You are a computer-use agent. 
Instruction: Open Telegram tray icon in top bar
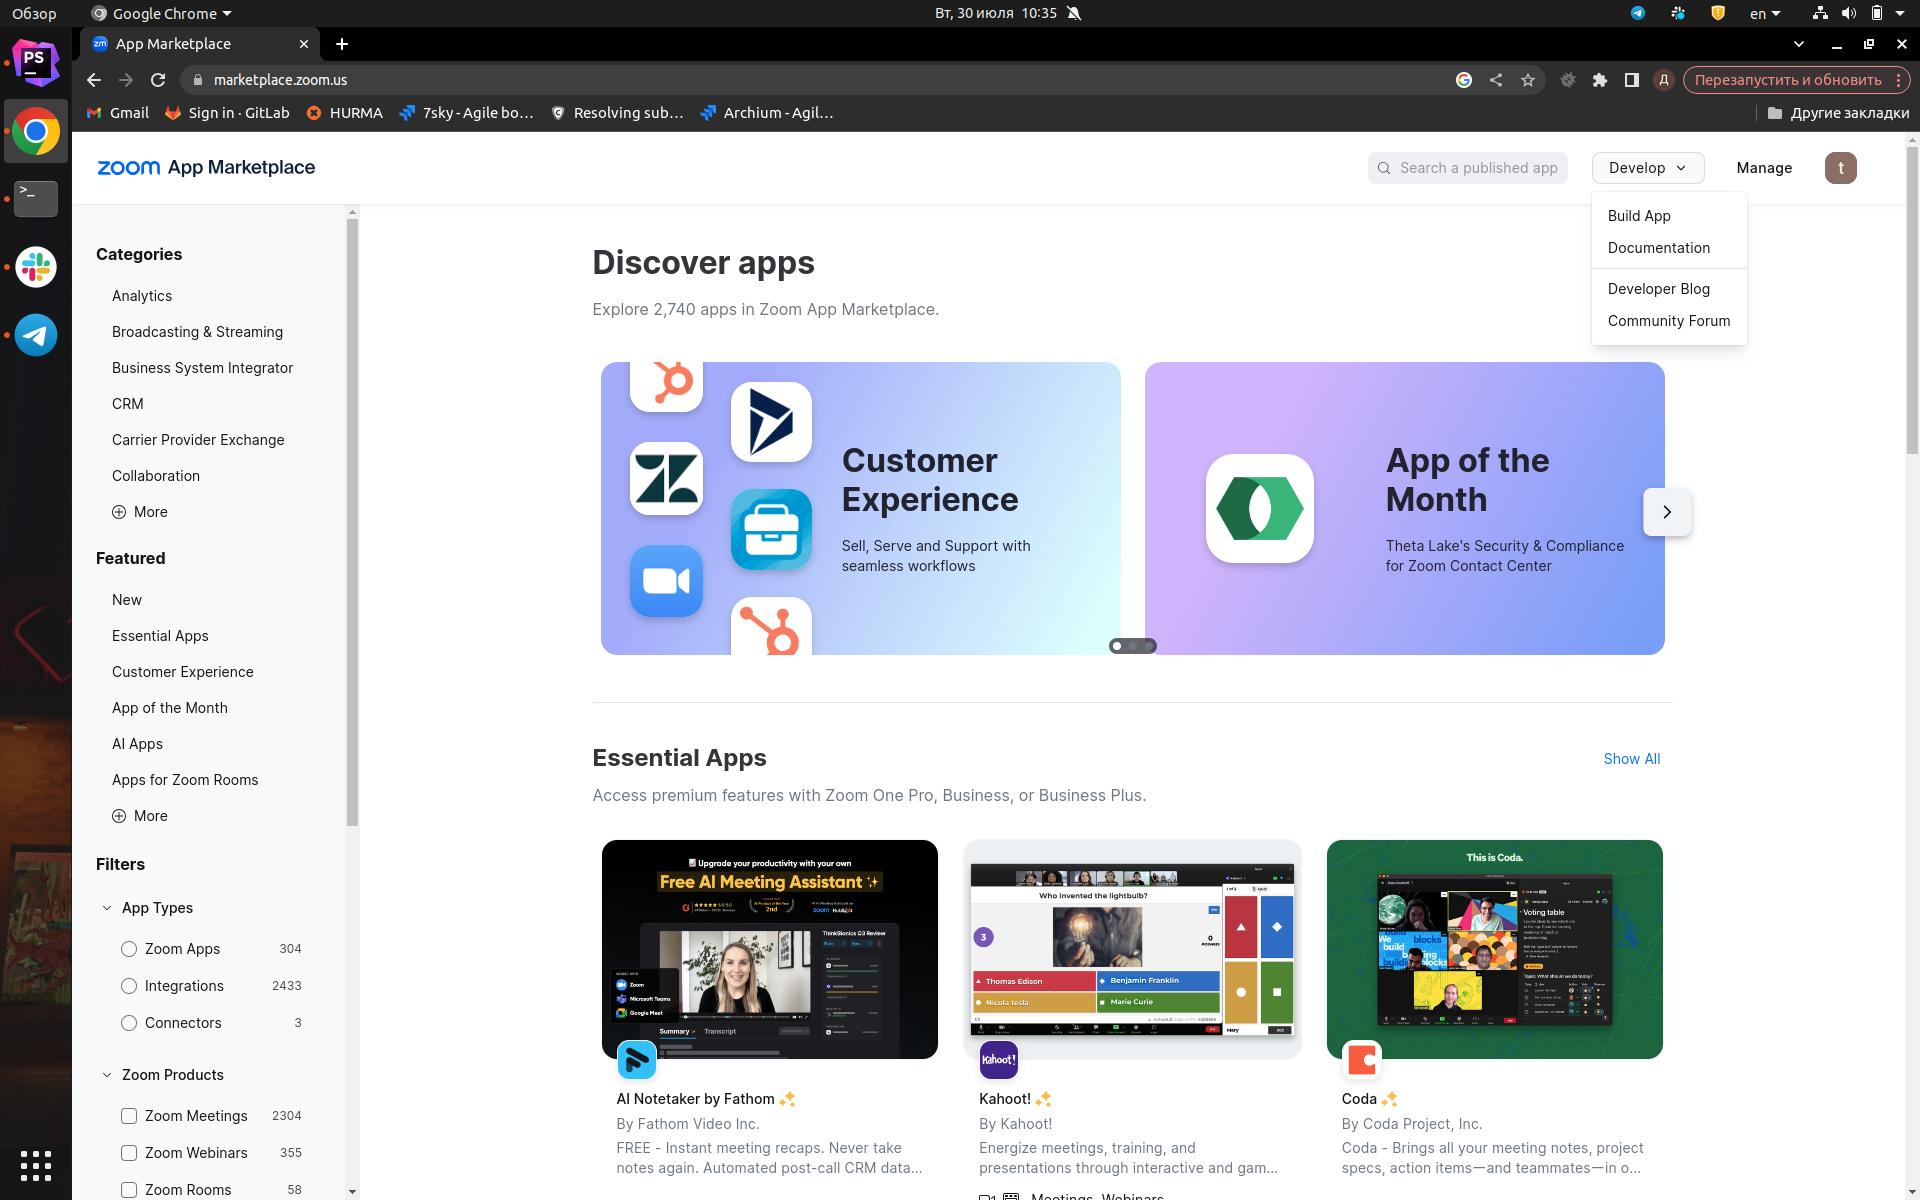[1638, 13]
